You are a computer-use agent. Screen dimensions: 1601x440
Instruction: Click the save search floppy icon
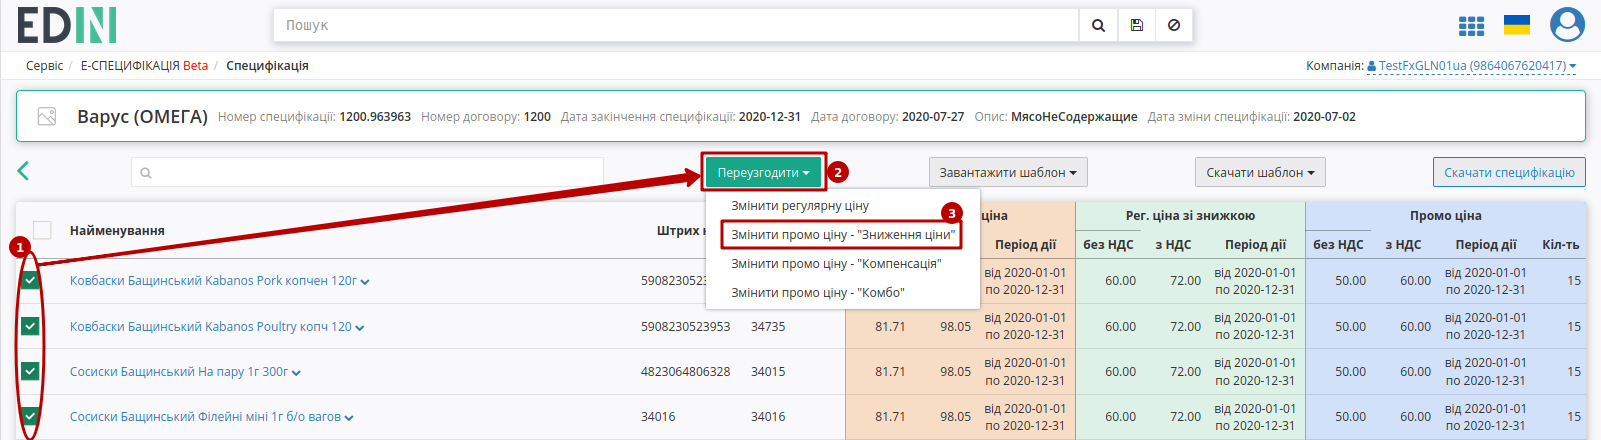pyautogui.click(x=1137, y=25)
